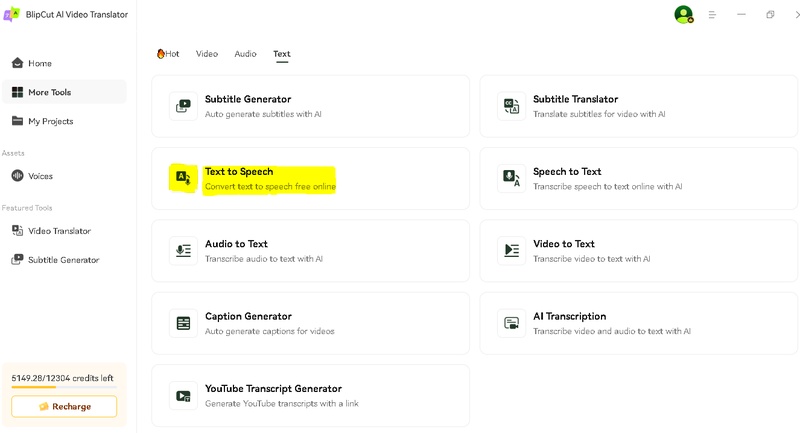Click the Audio to Text icon
This screenshot has width=800, height=433.
183,250
